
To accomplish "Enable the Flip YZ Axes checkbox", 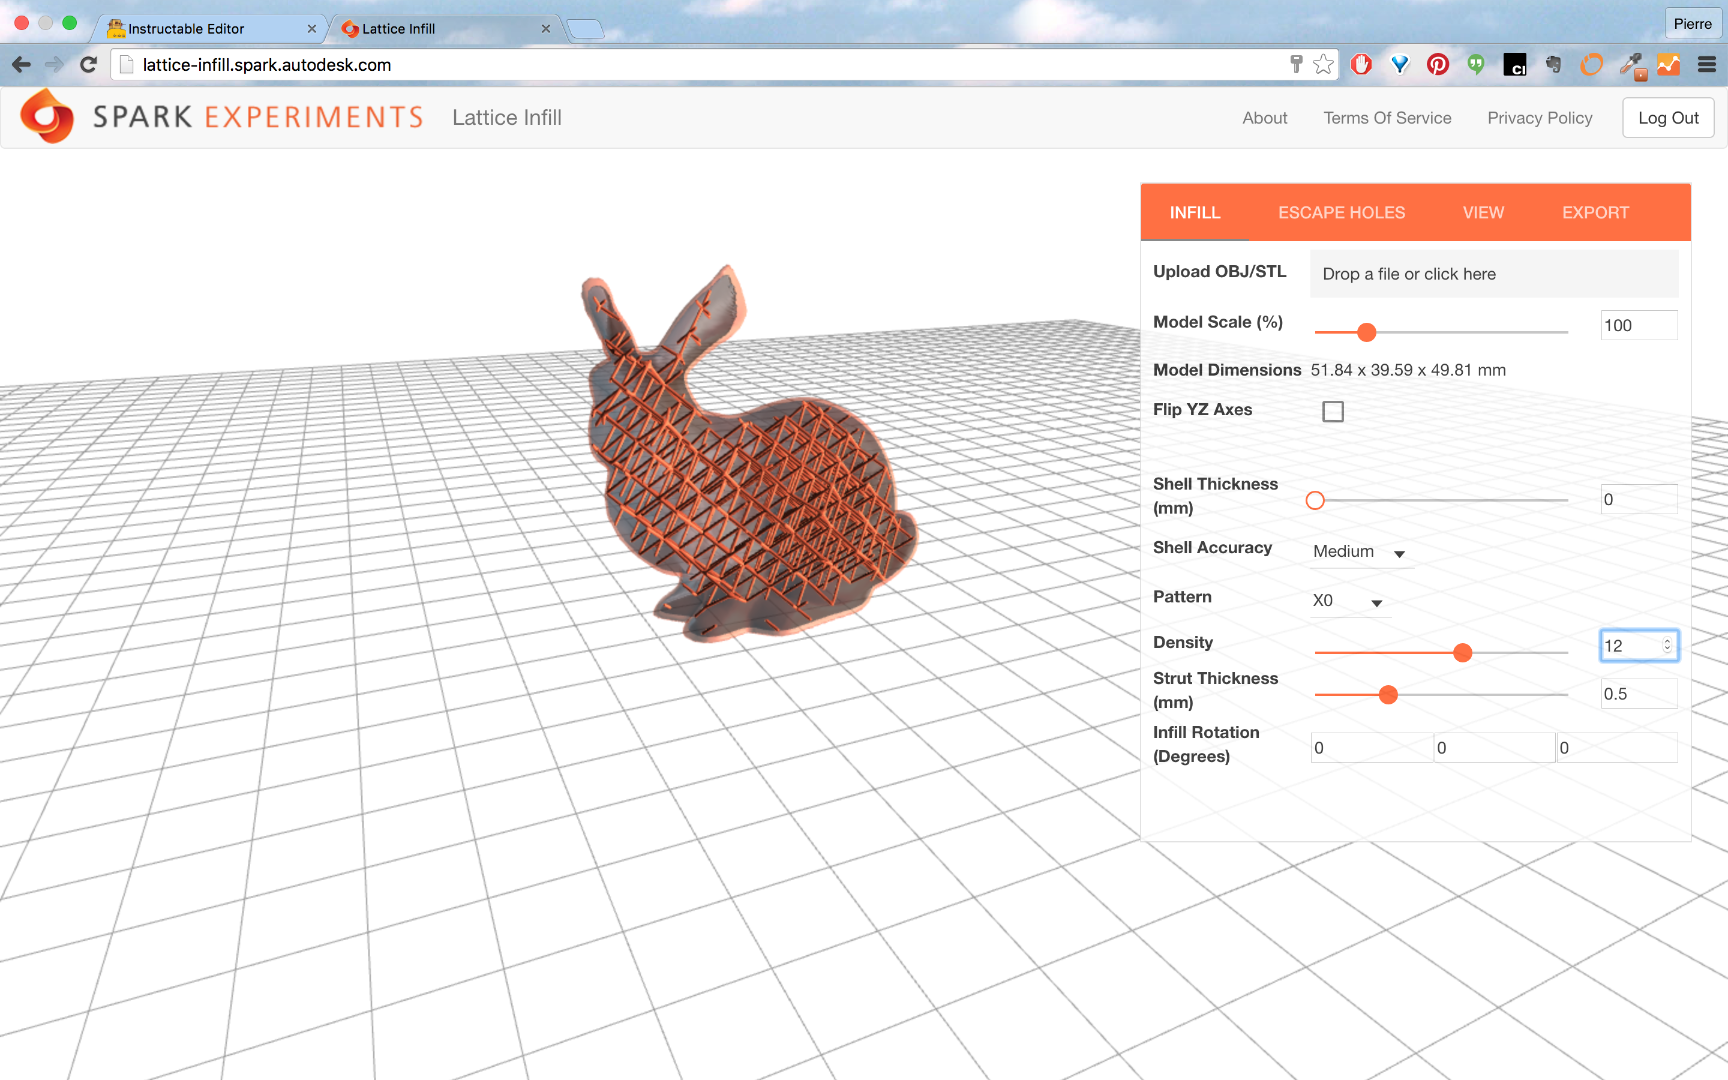I will [x=1332, y=410].
